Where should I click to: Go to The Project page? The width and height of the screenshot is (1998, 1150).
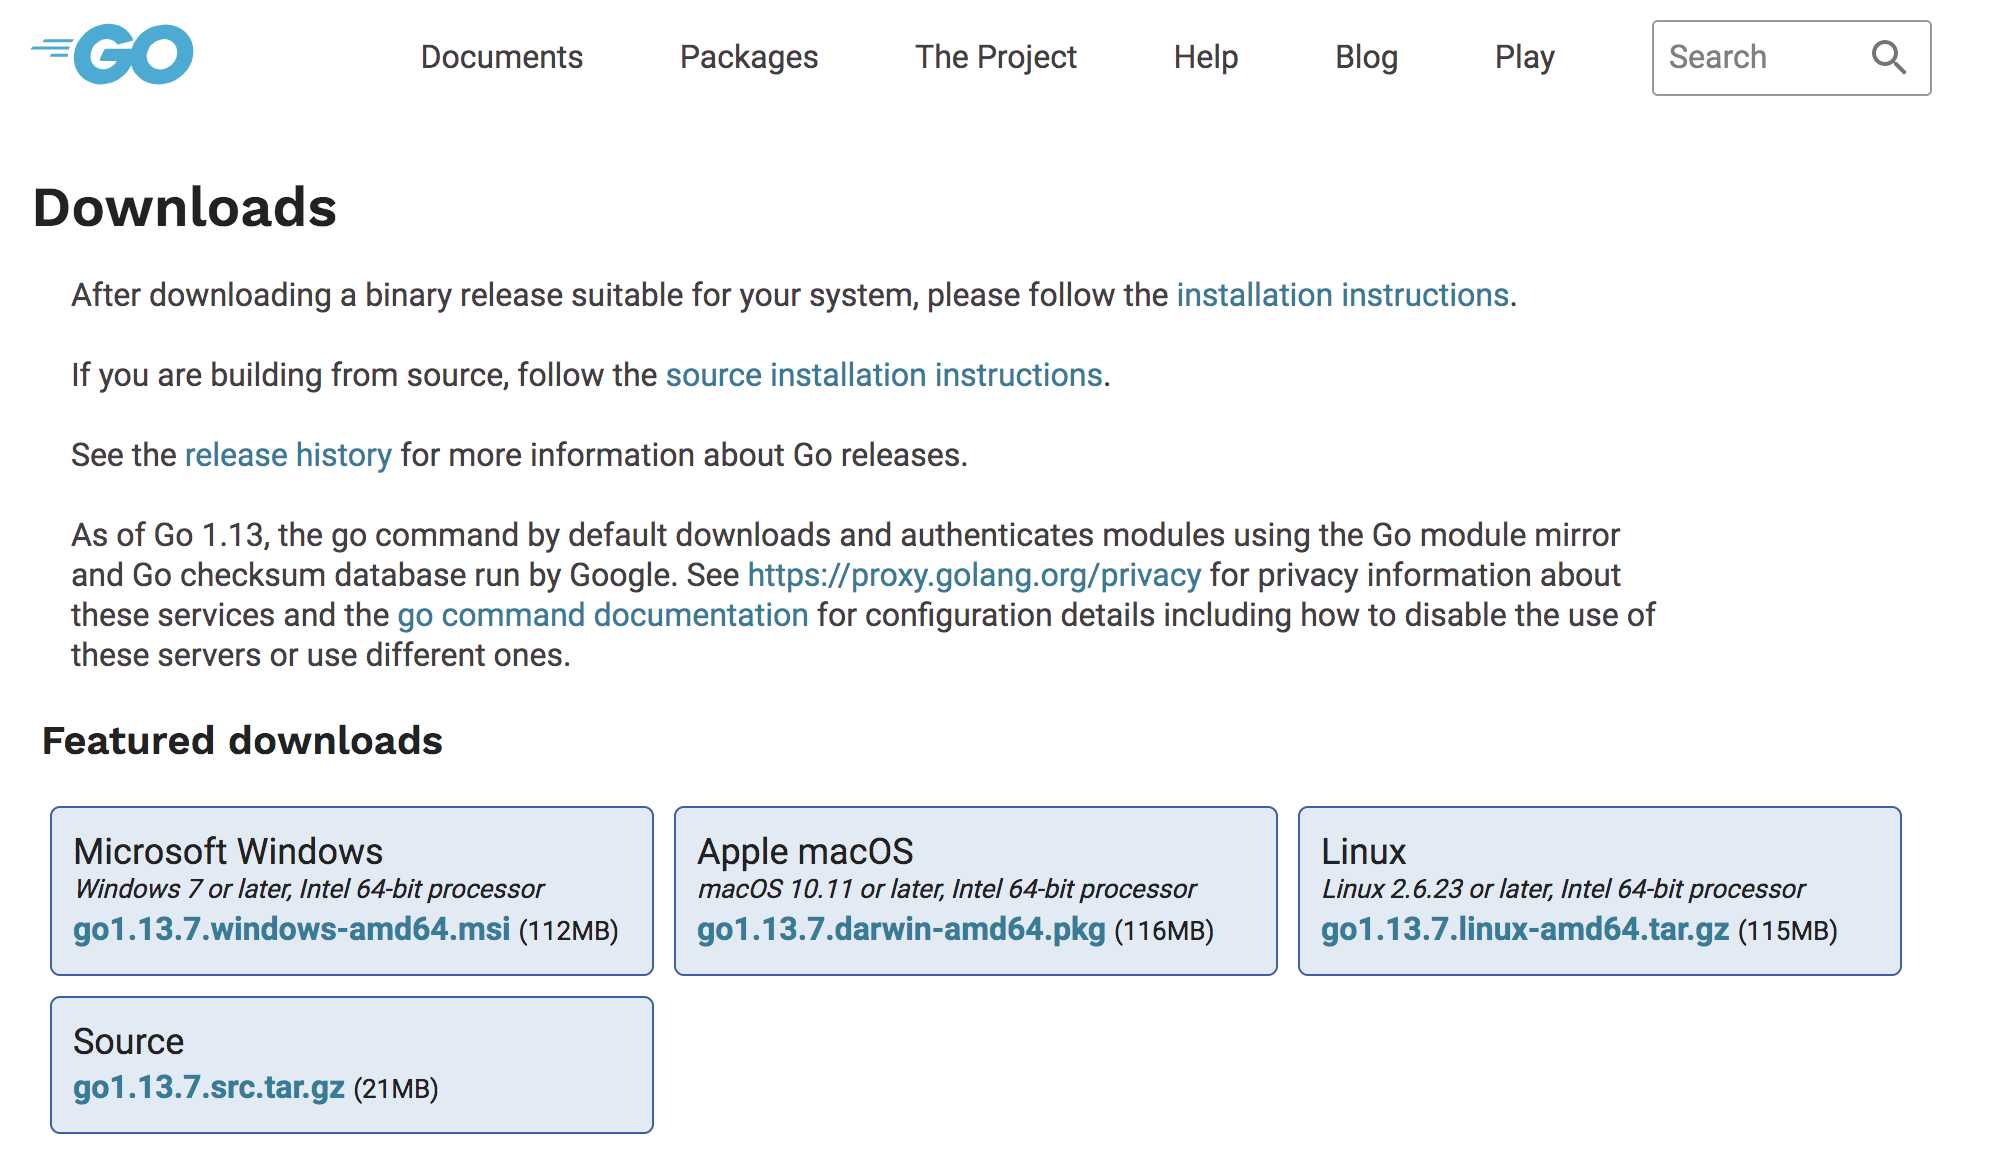(x=996, y=57)
